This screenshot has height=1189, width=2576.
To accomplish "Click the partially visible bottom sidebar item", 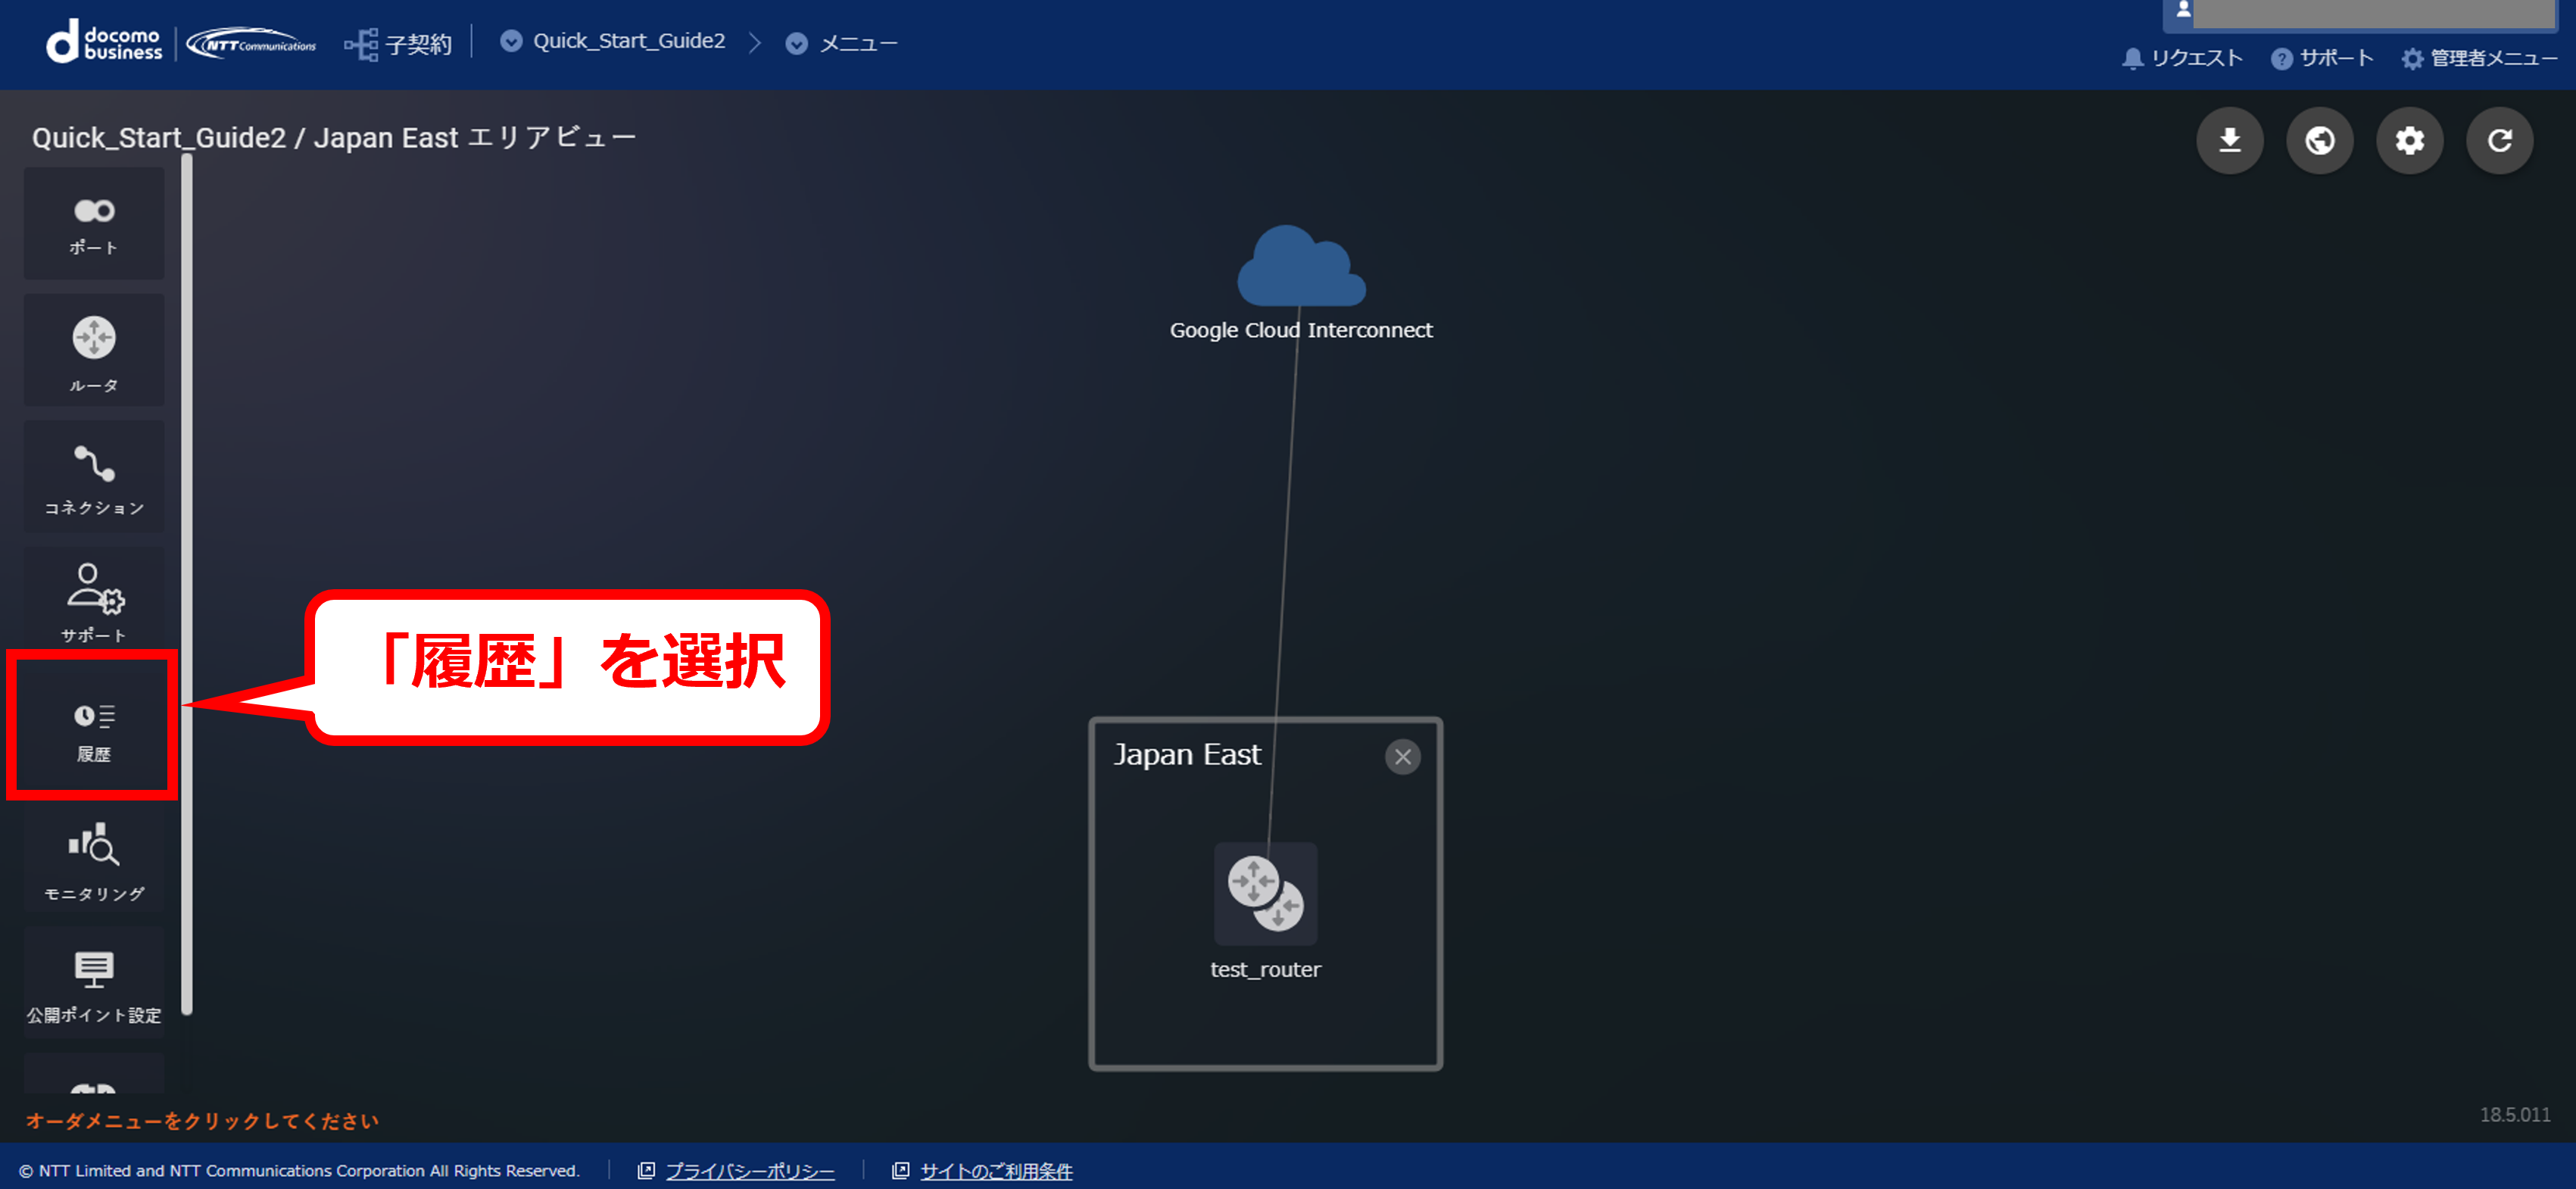I will [94, 1073].
